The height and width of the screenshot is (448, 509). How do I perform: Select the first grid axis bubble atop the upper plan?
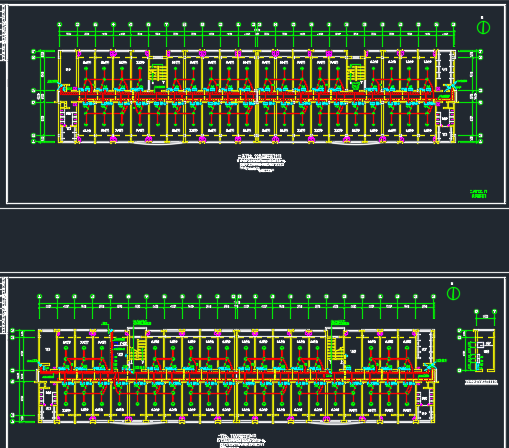pos(59,25)
